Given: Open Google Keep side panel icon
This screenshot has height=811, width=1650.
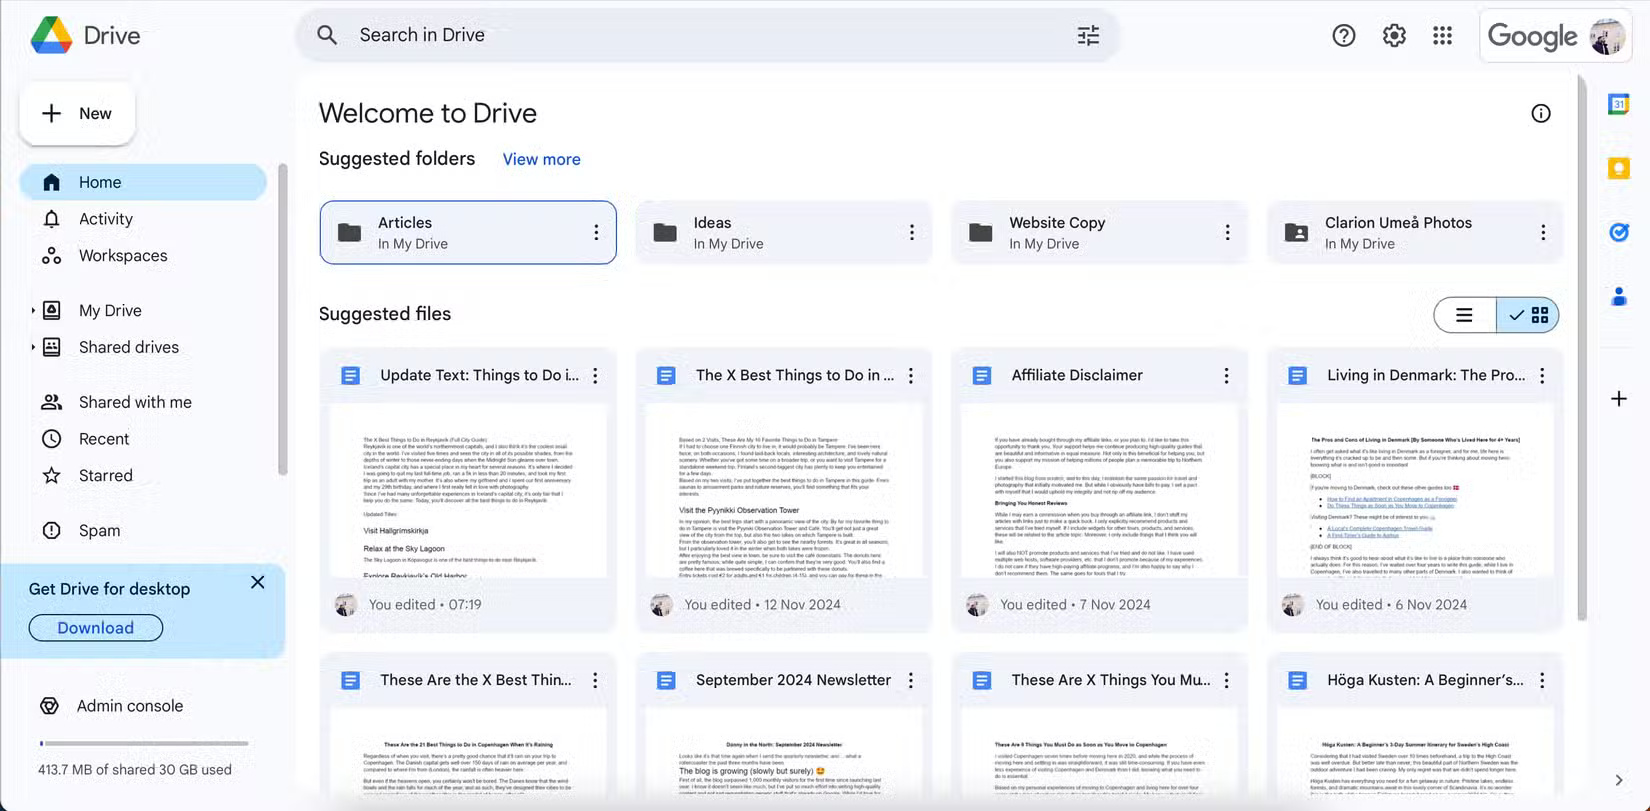Looking at the screenshot, I should (x=1619, y=168).
